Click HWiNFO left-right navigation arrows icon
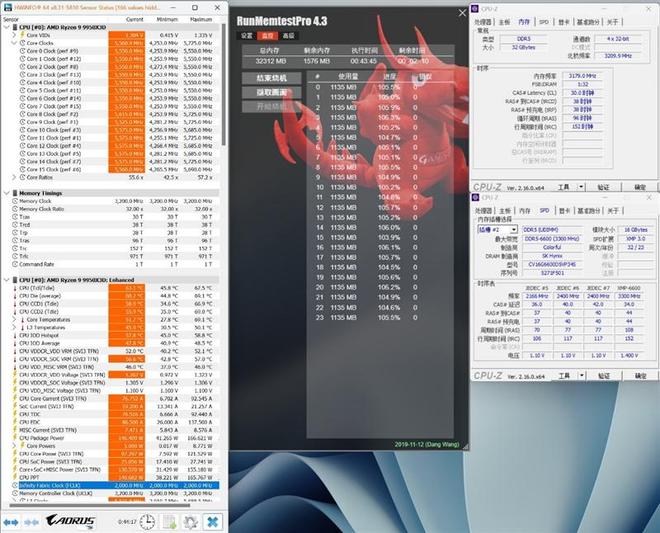Image resolution: width=660 pixels, height=533 pixels. tap(12, 522)
